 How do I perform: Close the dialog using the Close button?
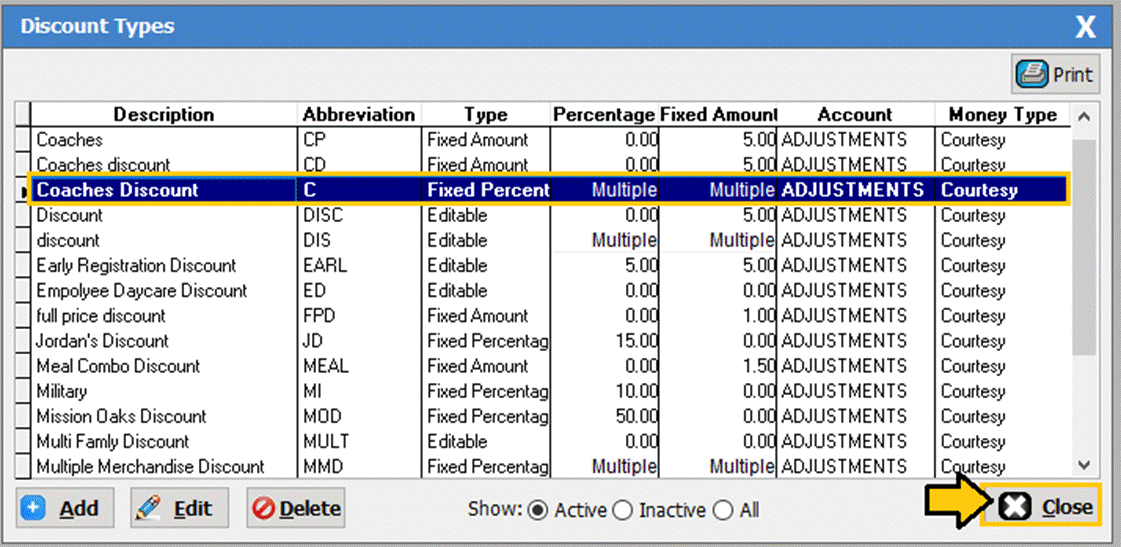1042,507
